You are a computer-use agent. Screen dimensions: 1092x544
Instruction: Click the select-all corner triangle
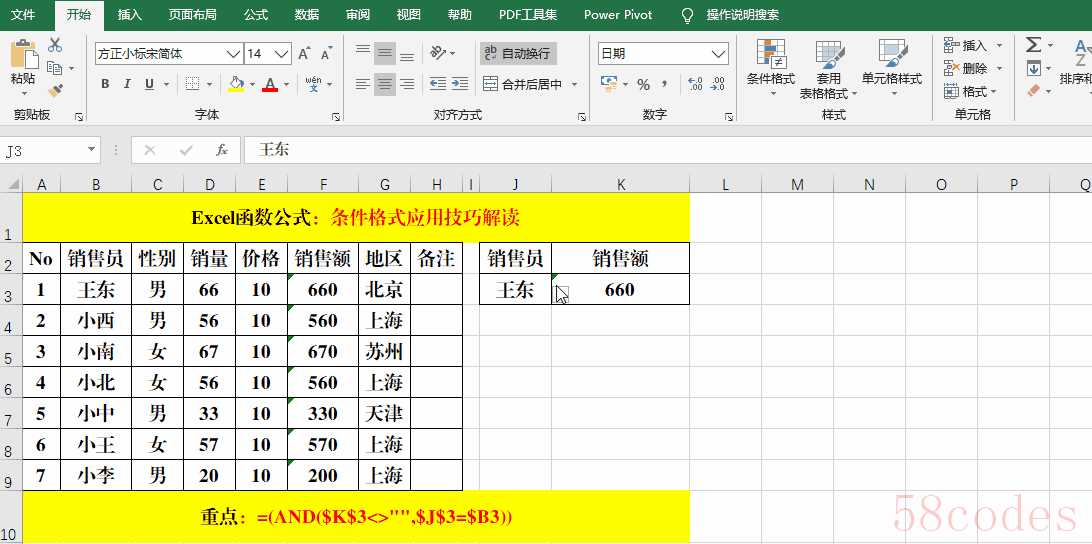[x=13, y=185]
